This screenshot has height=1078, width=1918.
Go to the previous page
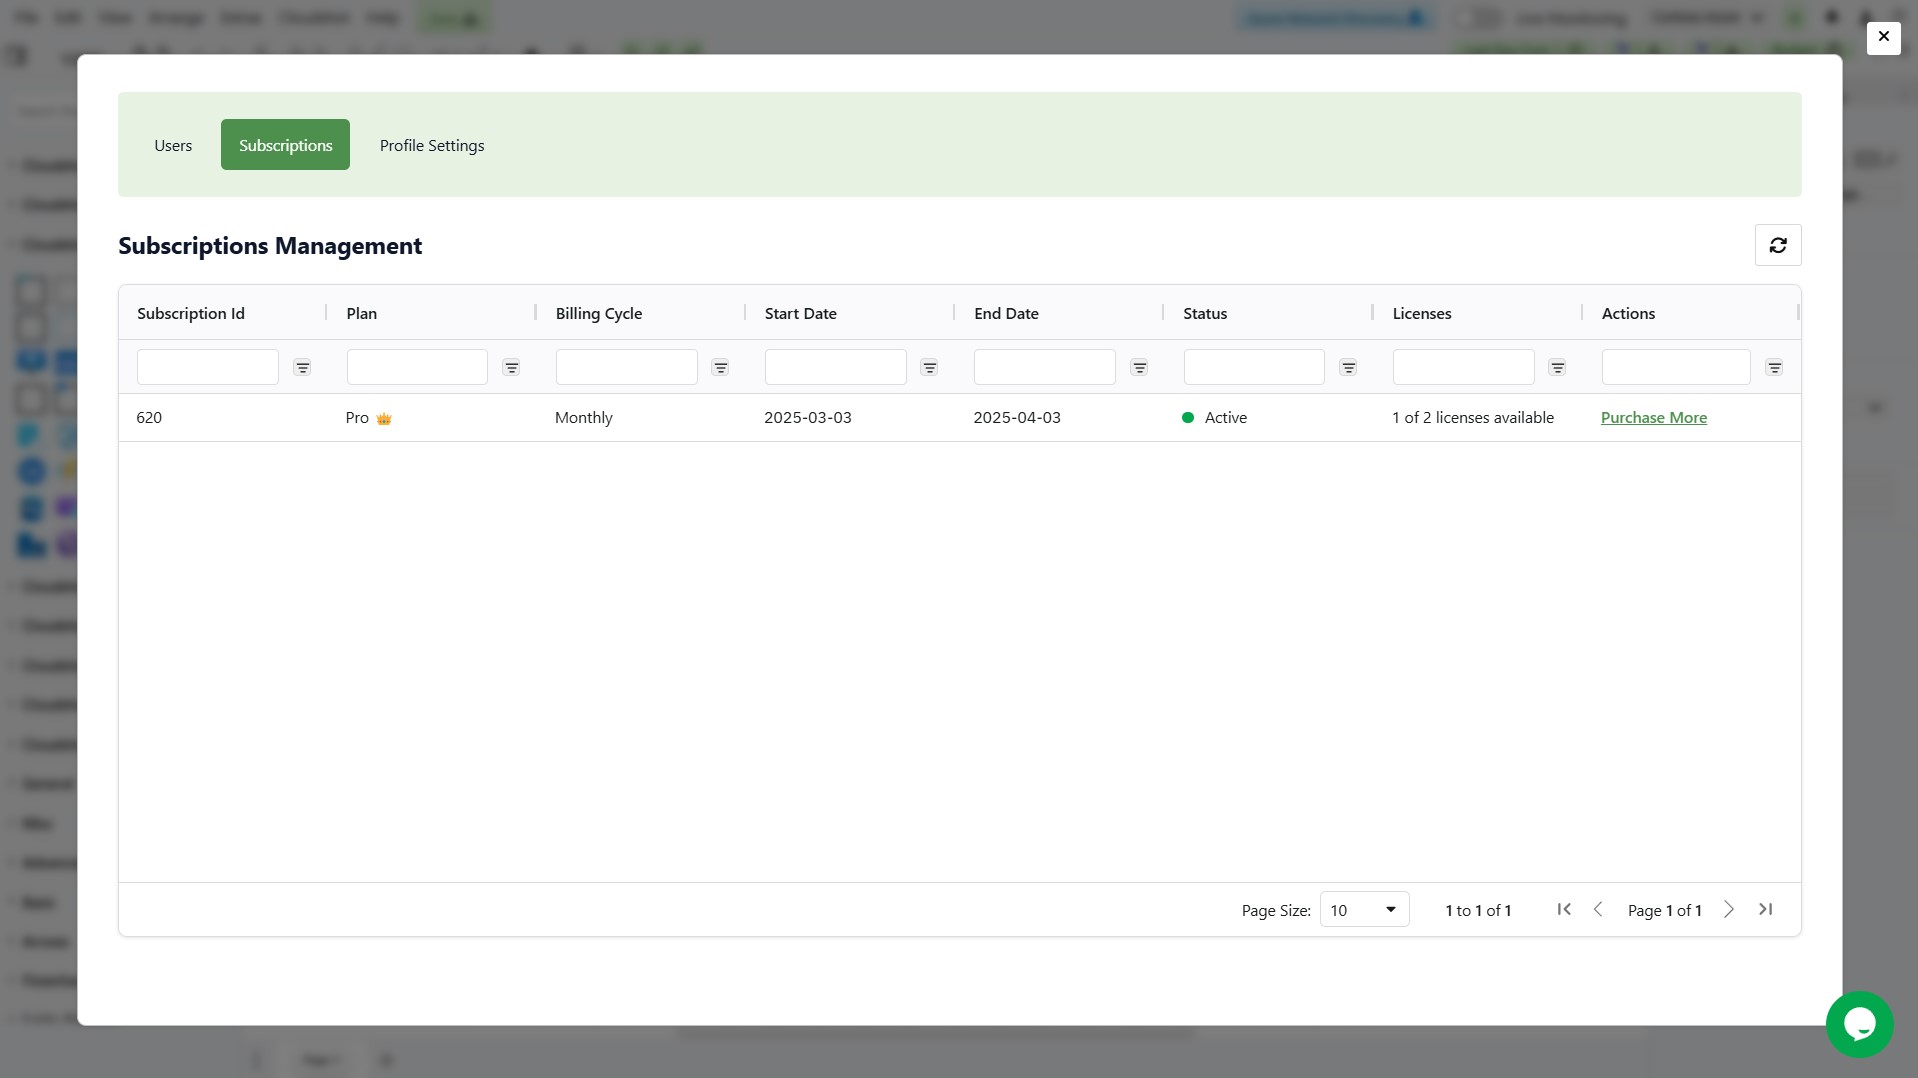click(x=1598, y=909)
